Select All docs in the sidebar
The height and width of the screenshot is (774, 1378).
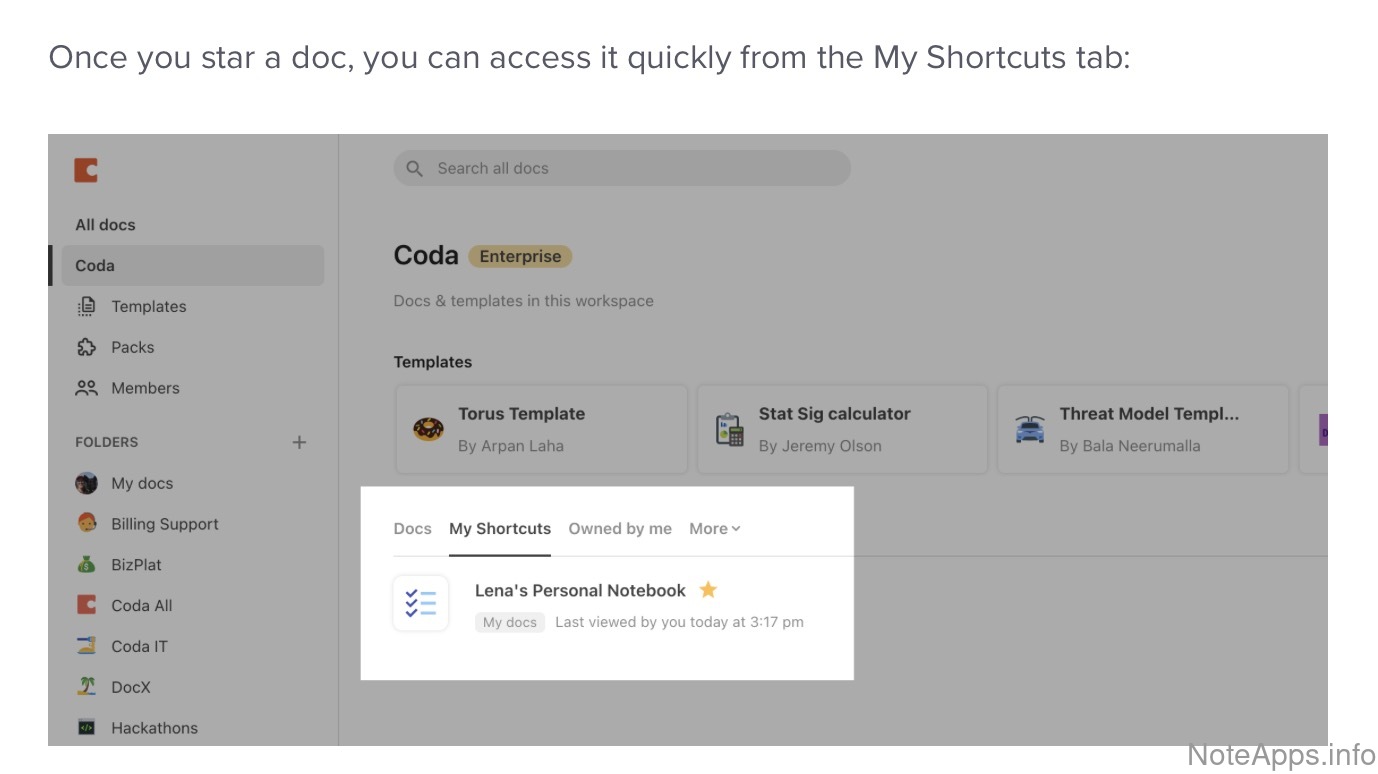[x=105, y=225]
